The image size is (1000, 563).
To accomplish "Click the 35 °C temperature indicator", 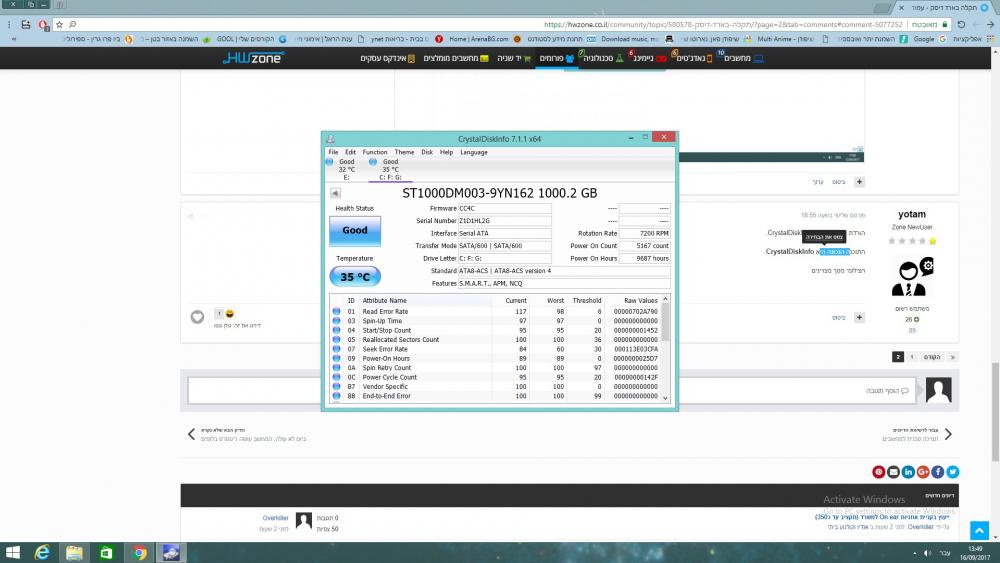I will click(x=355, y=277).
